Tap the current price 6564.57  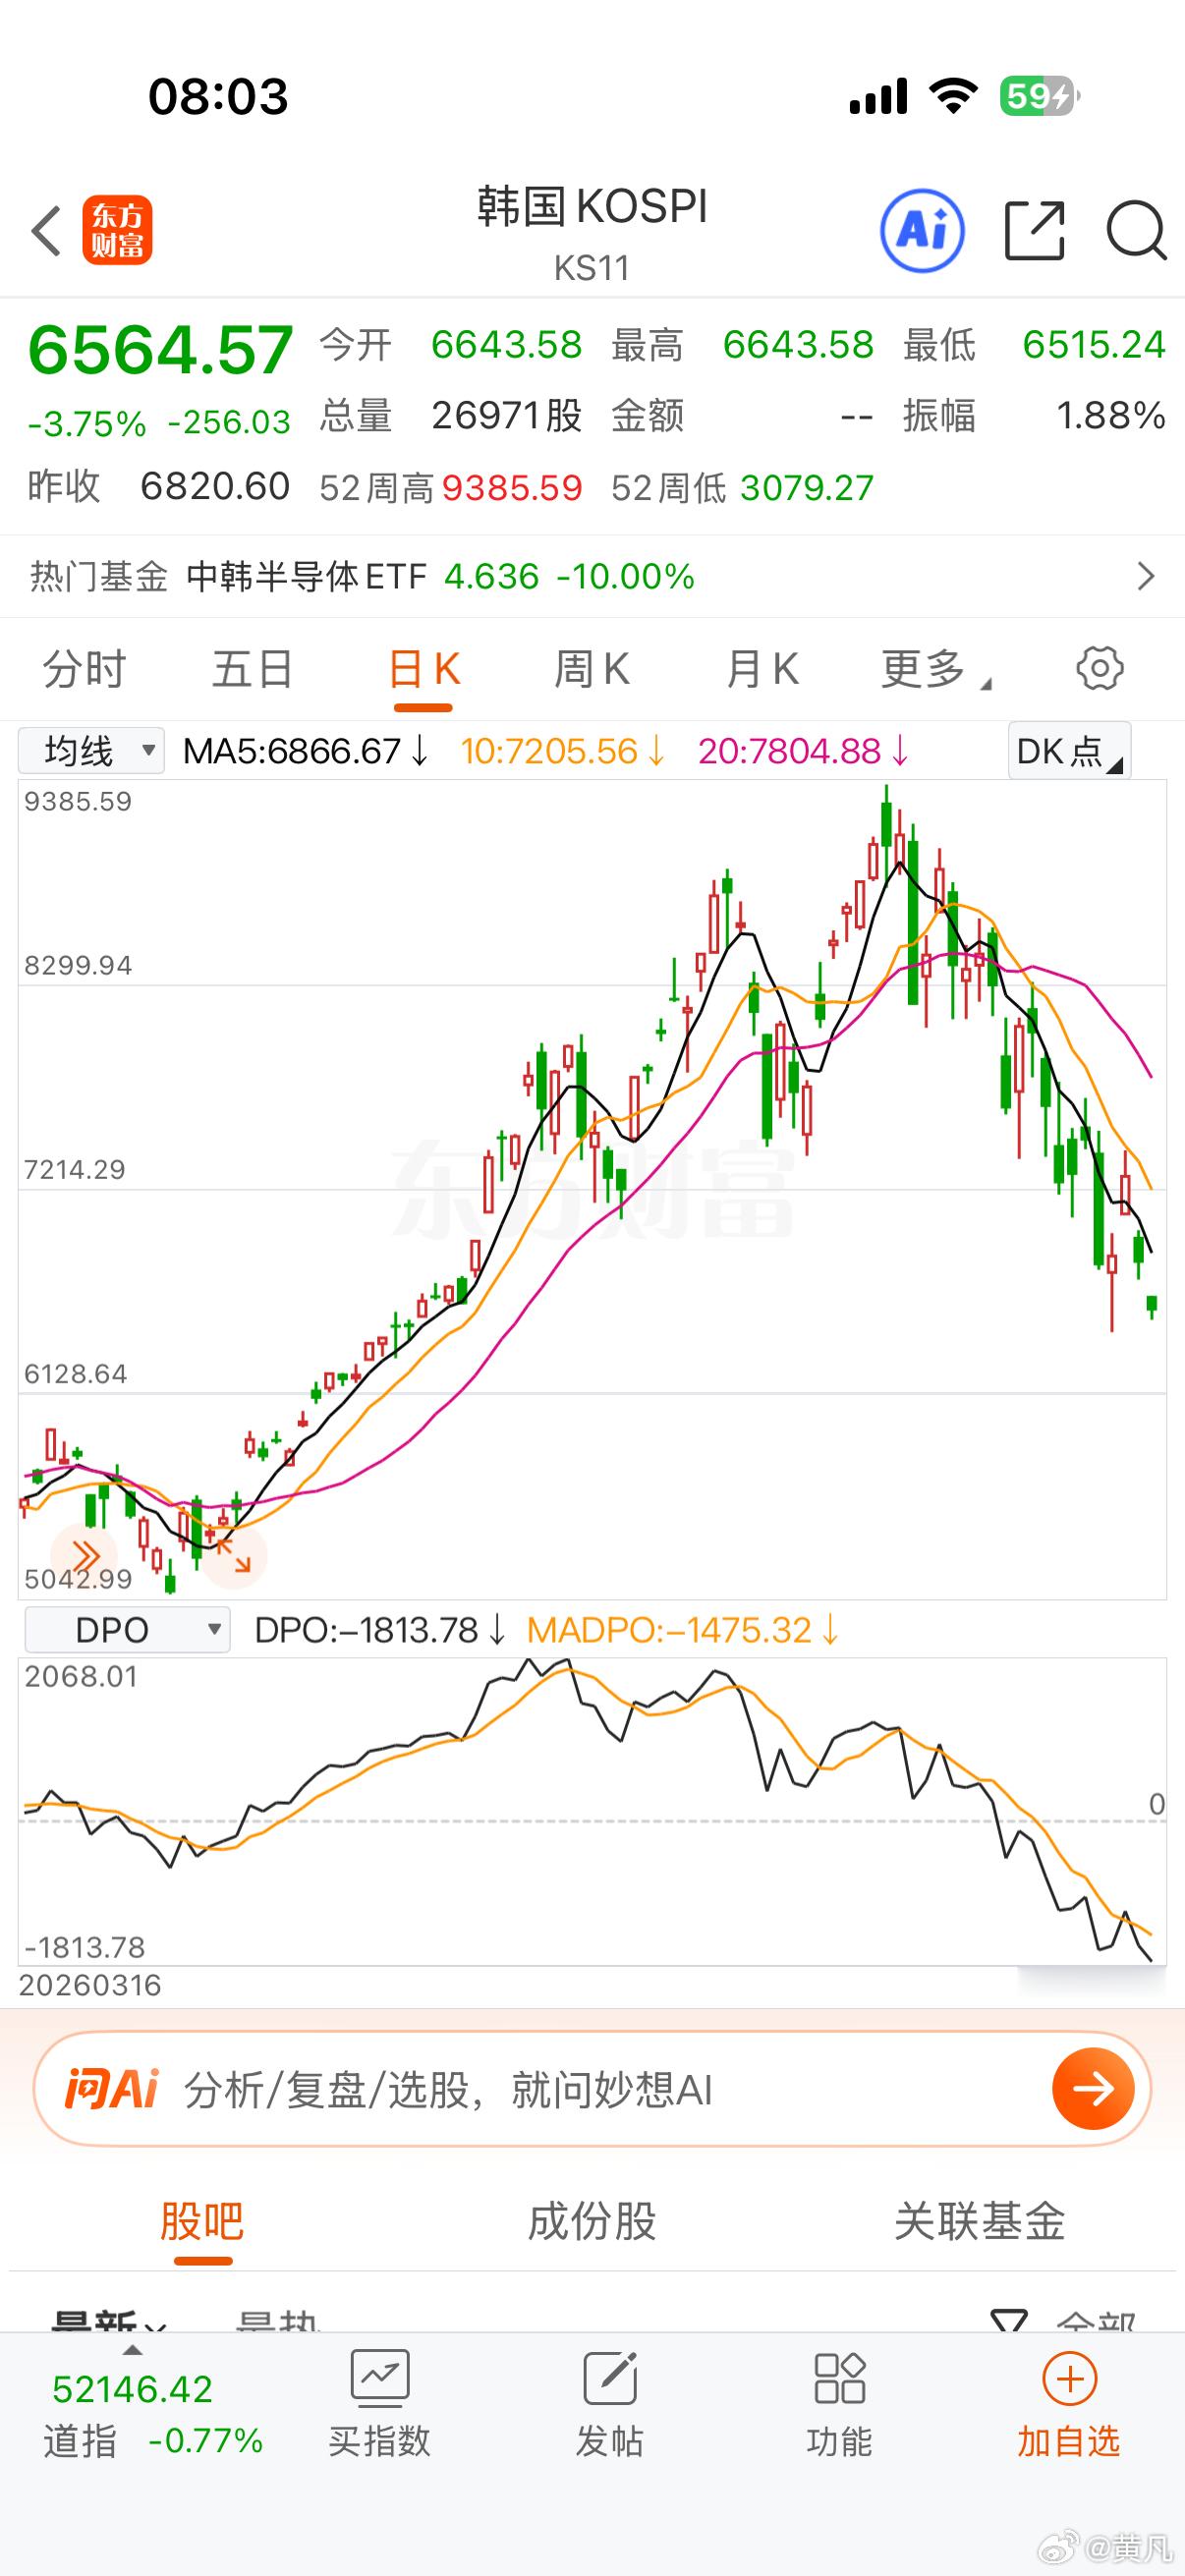(x=160, y=350)
